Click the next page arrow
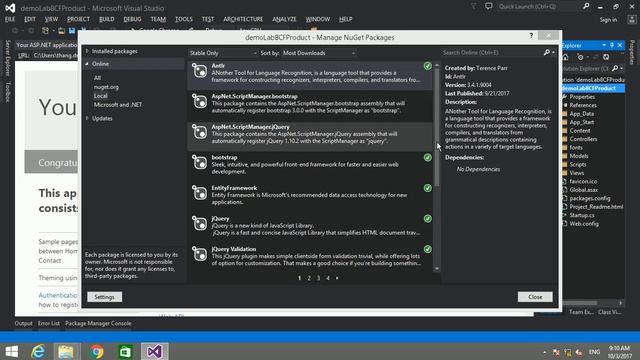Image resolution: width=640 pixels, height=360 pixels. click(337, 278)
